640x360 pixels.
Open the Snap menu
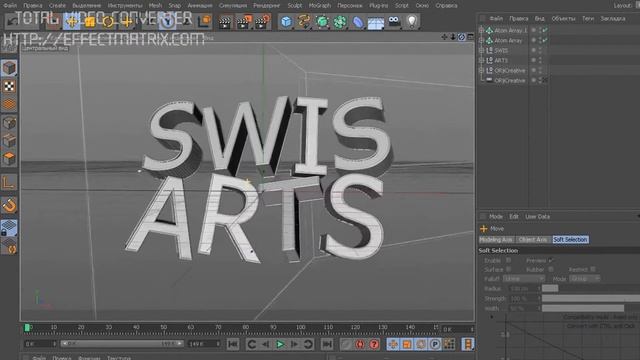[x=175, y=6]
